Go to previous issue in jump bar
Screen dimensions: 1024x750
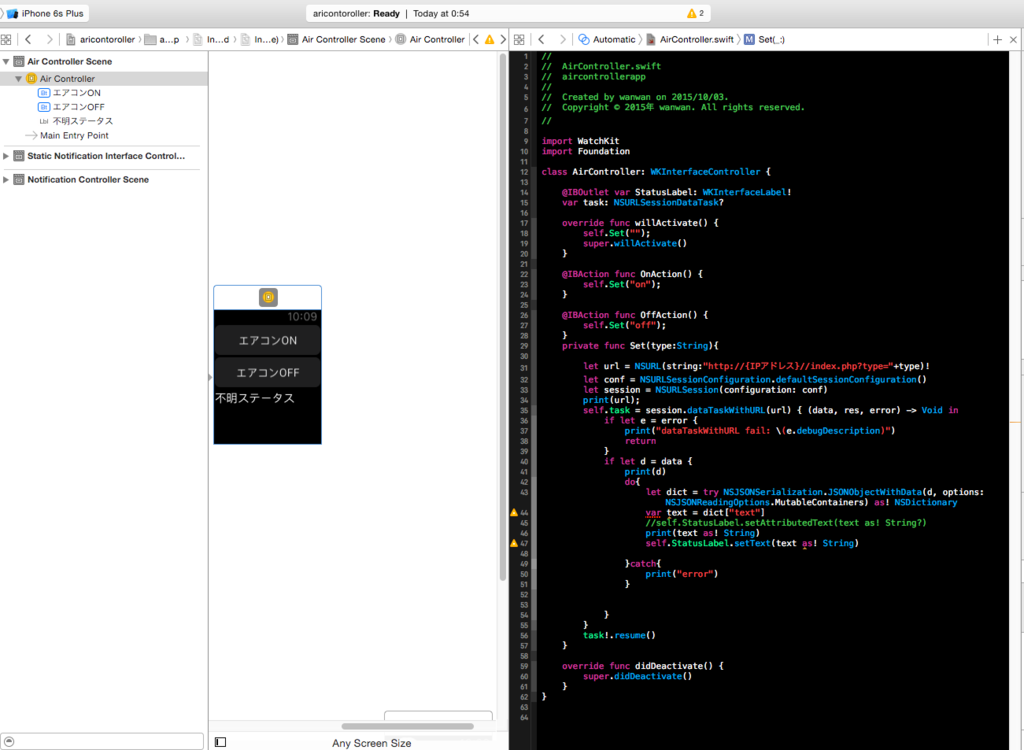475,39
